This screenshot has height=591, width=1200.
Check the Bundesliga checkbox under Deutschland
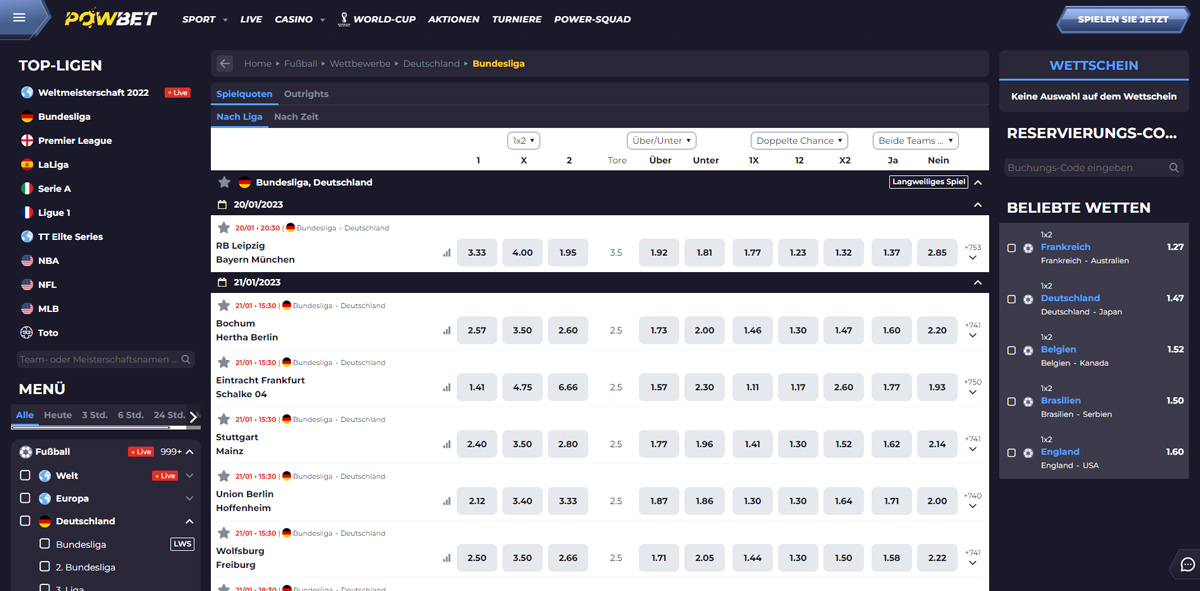tap(44, 544)
